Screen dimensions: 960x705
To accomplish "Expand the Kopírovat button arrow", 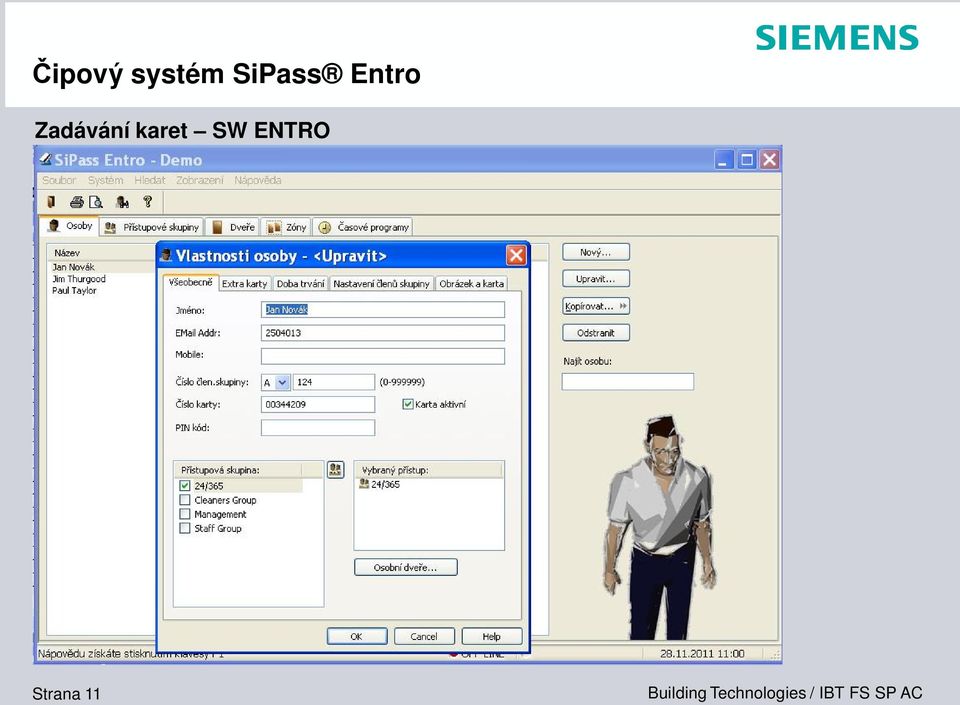I will [623, 306].
